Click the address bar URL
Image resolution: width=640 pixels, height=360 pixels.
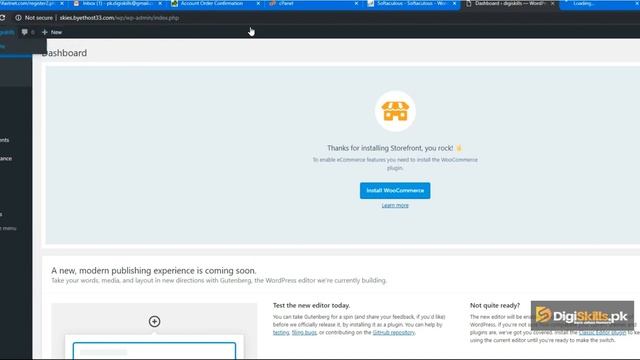tap(119, 18)
